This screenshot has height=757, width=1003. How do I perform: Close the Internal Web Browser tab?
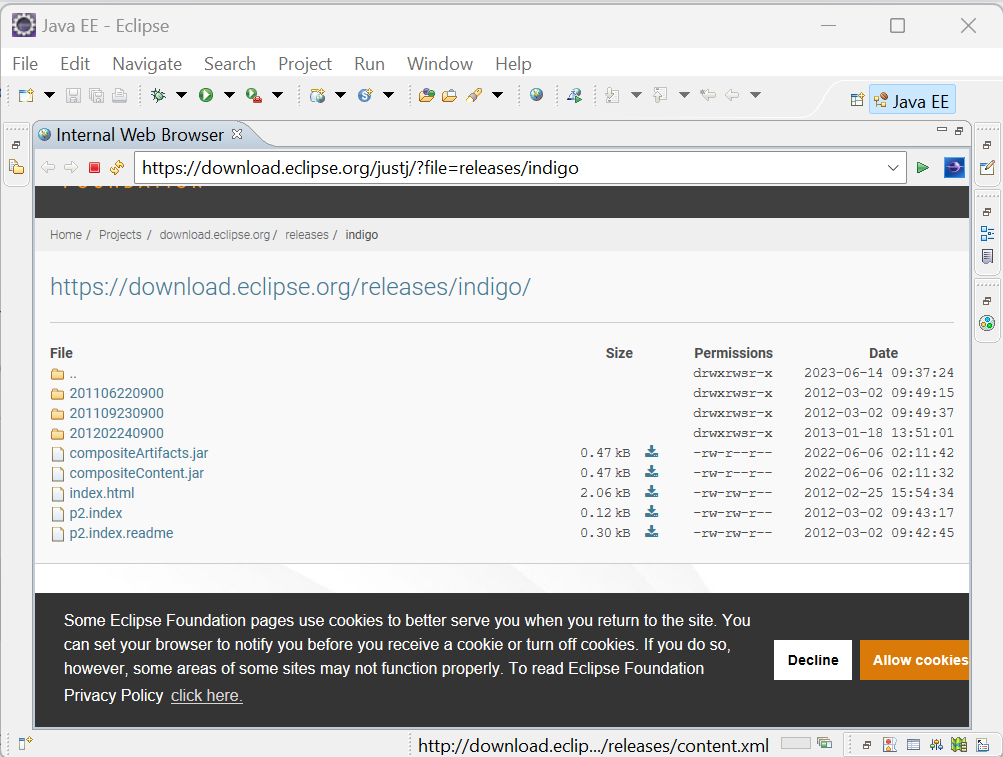point(237,134)
